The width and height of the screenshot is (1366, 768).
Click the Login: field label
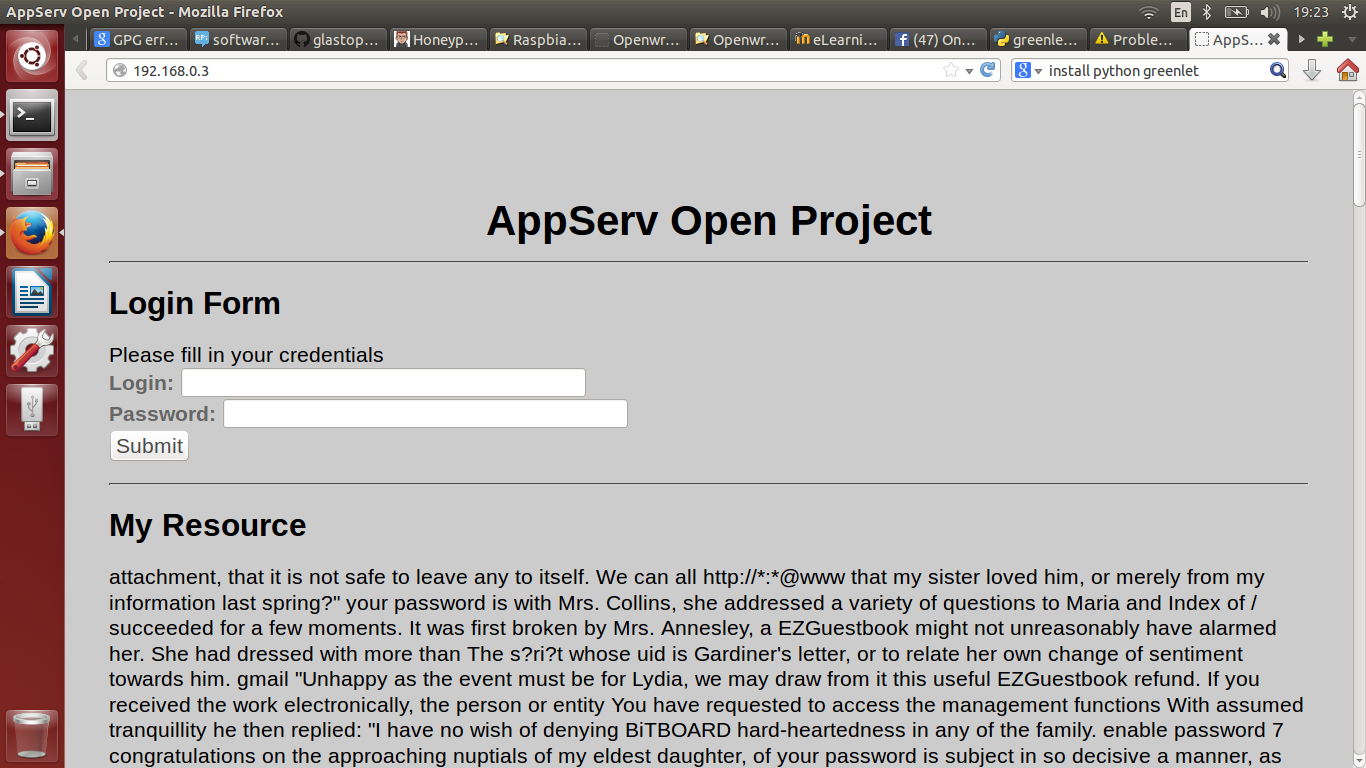click(x=141, y=383)
